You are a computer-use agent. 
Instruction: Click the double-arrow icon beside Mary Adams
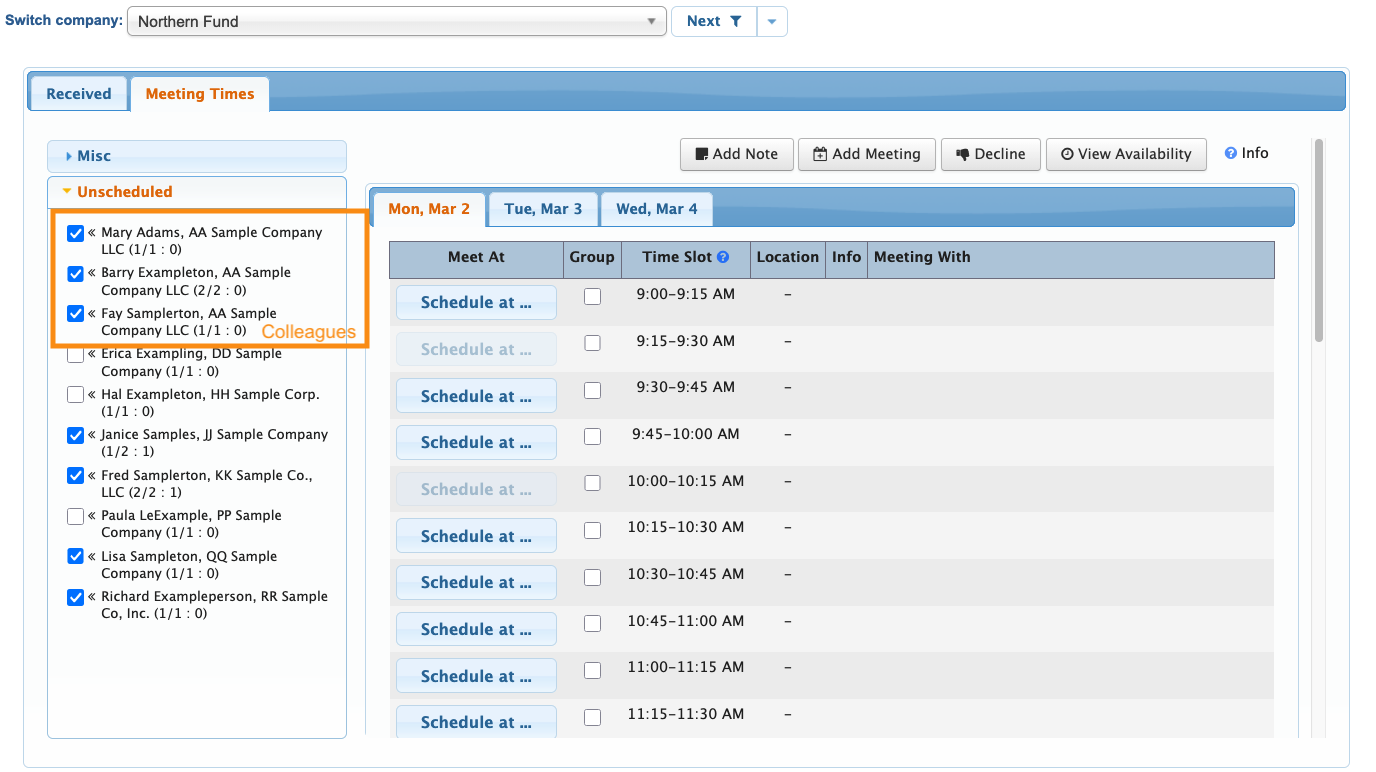(92, 232)
